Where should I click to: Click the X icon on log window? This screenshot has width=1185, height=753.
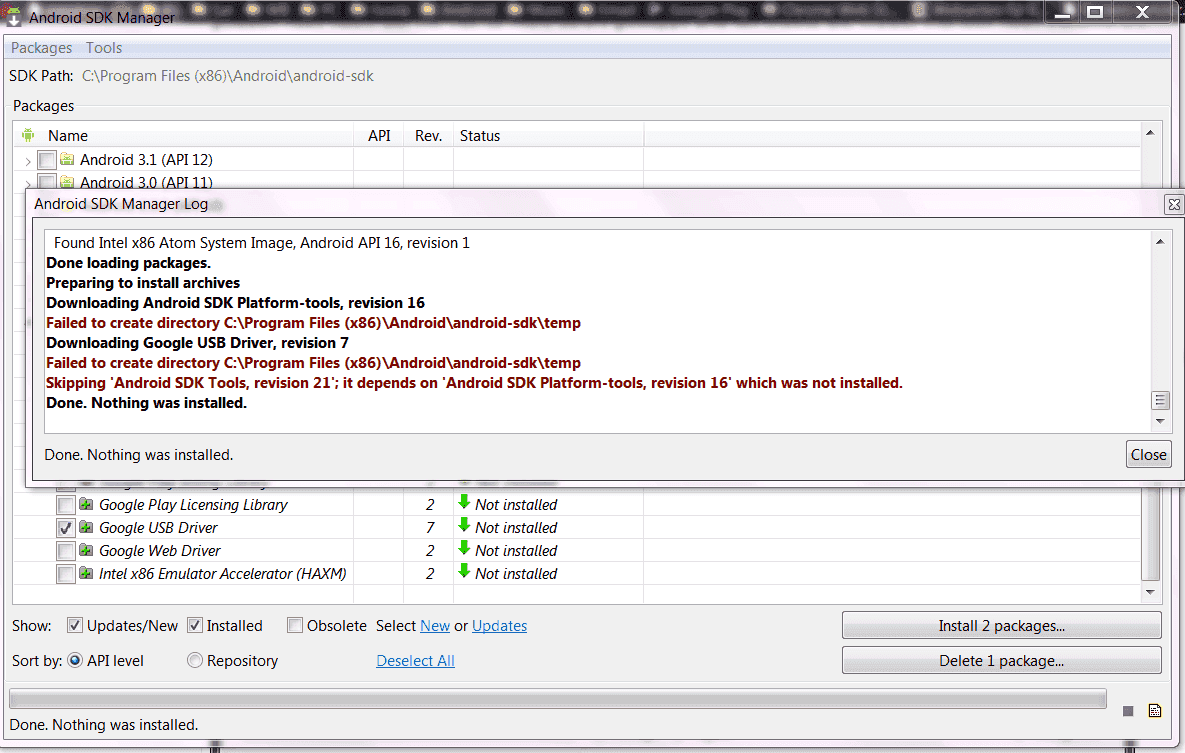tap(1174, 204)
